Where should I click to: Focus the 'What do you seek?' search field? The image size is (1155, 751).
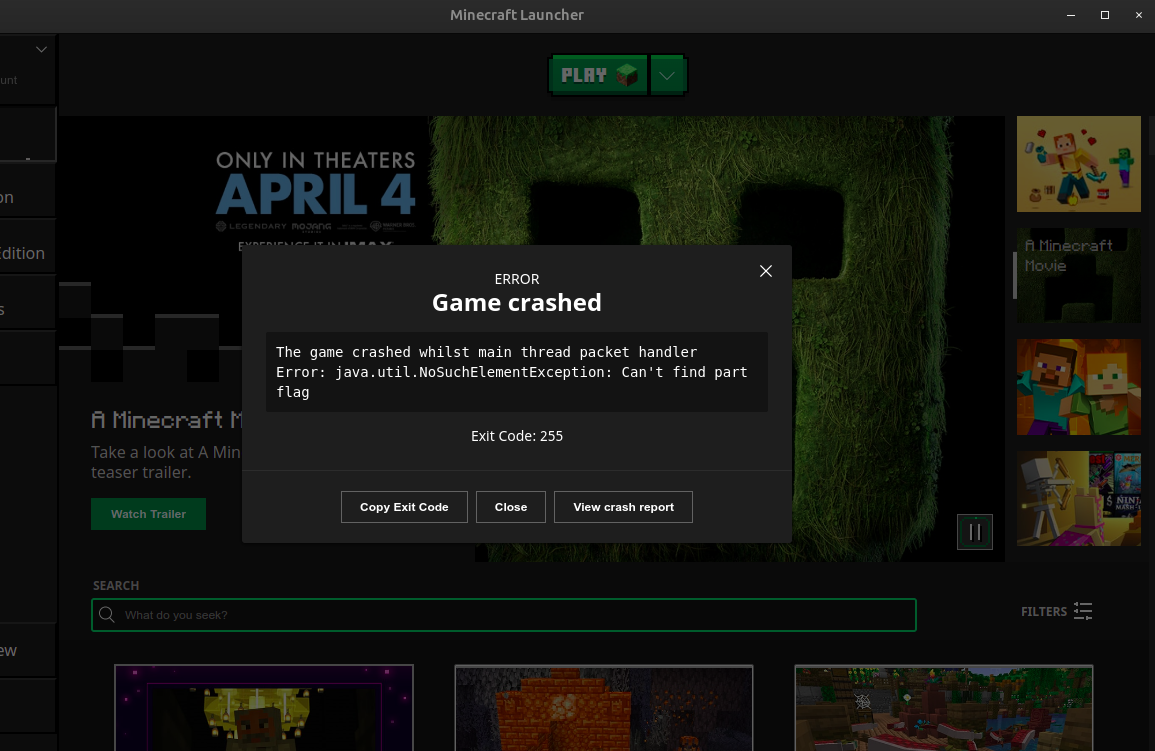[x=504, y=615]
